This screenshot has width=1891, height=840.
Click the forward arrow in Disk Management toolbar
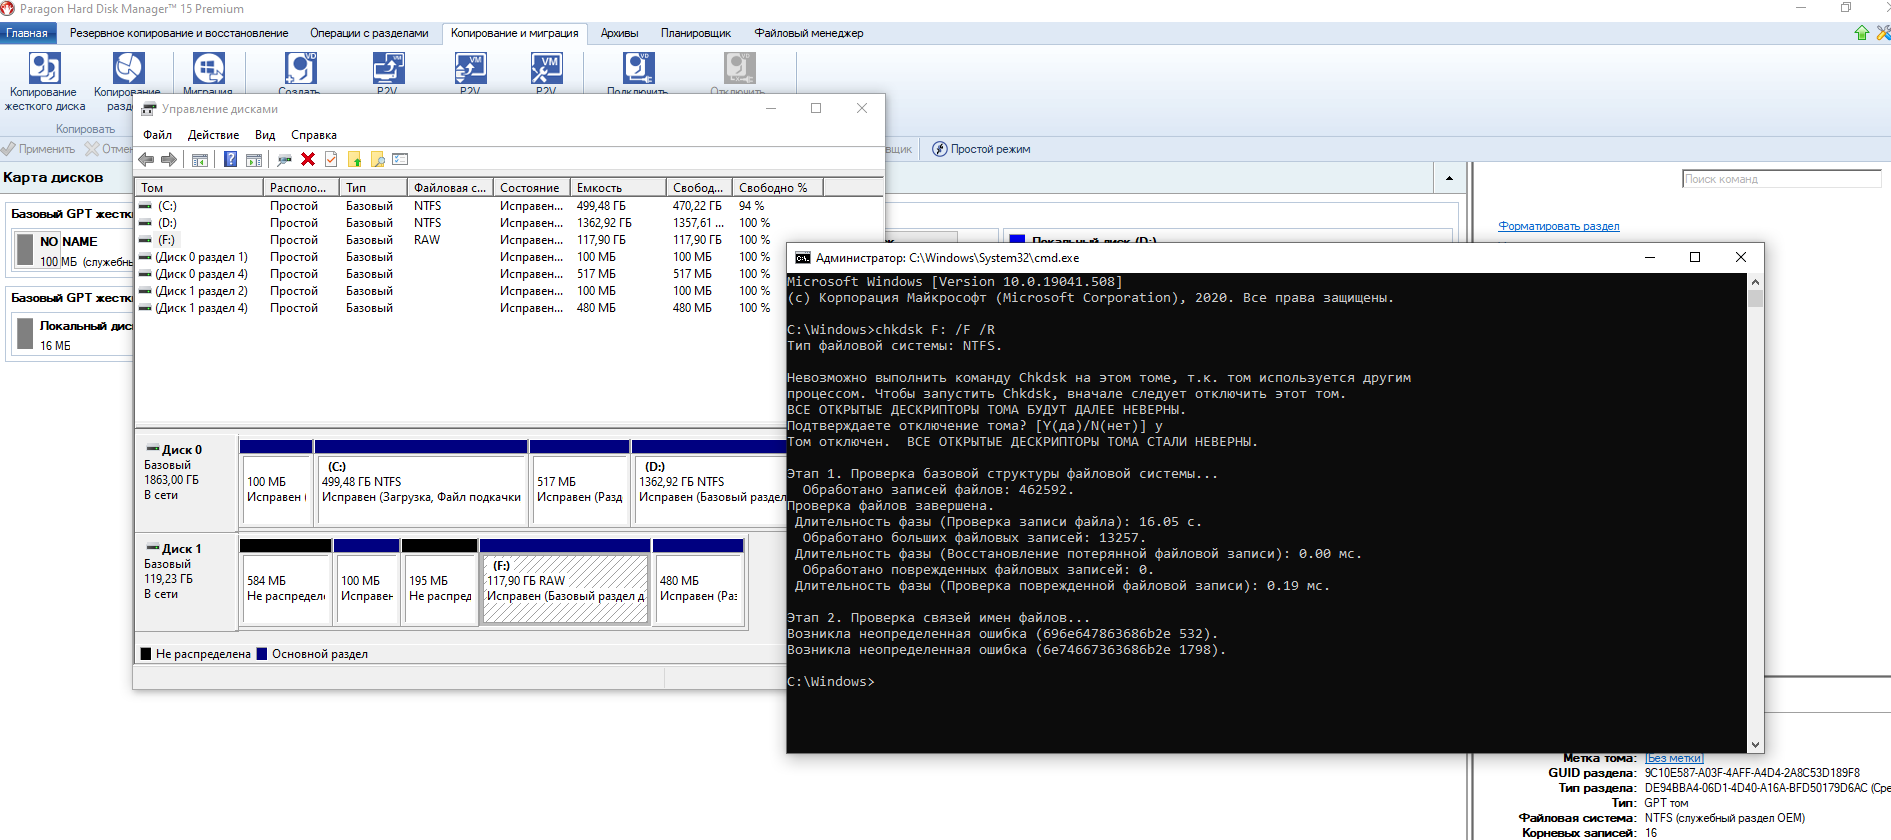pos(169,160)
